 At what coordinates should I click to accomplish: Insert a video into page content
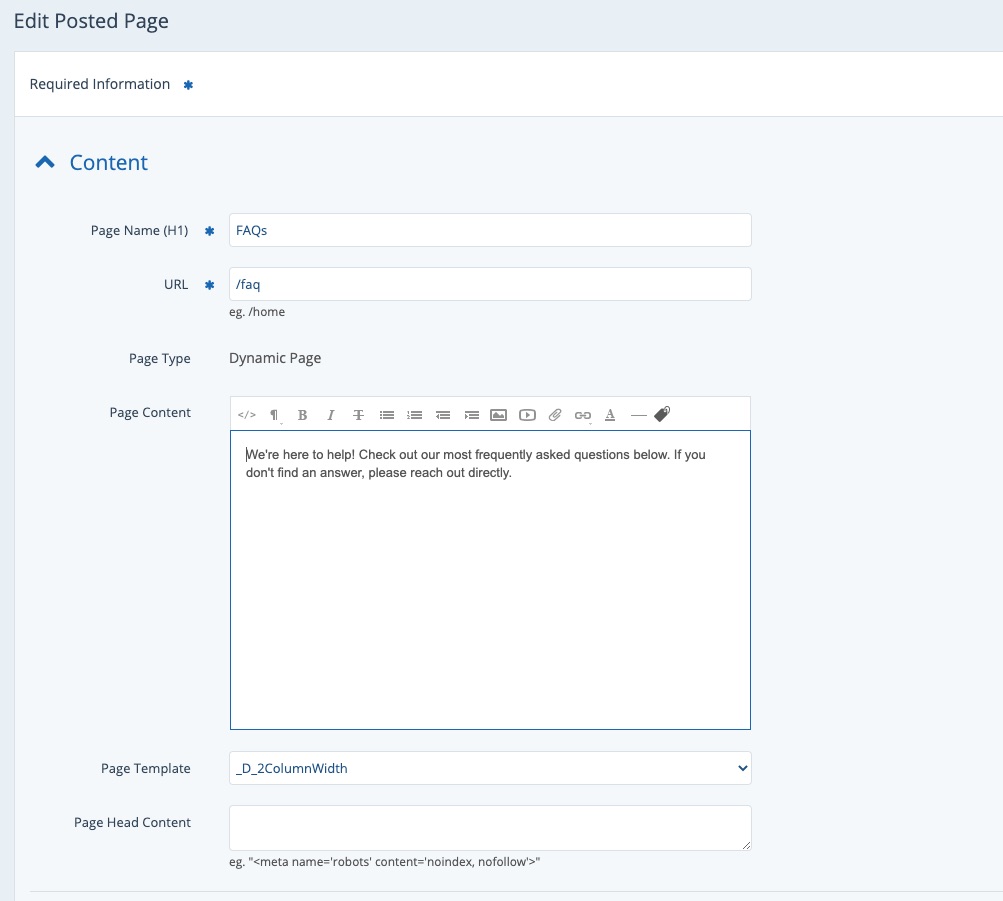(x=527, y=415)
